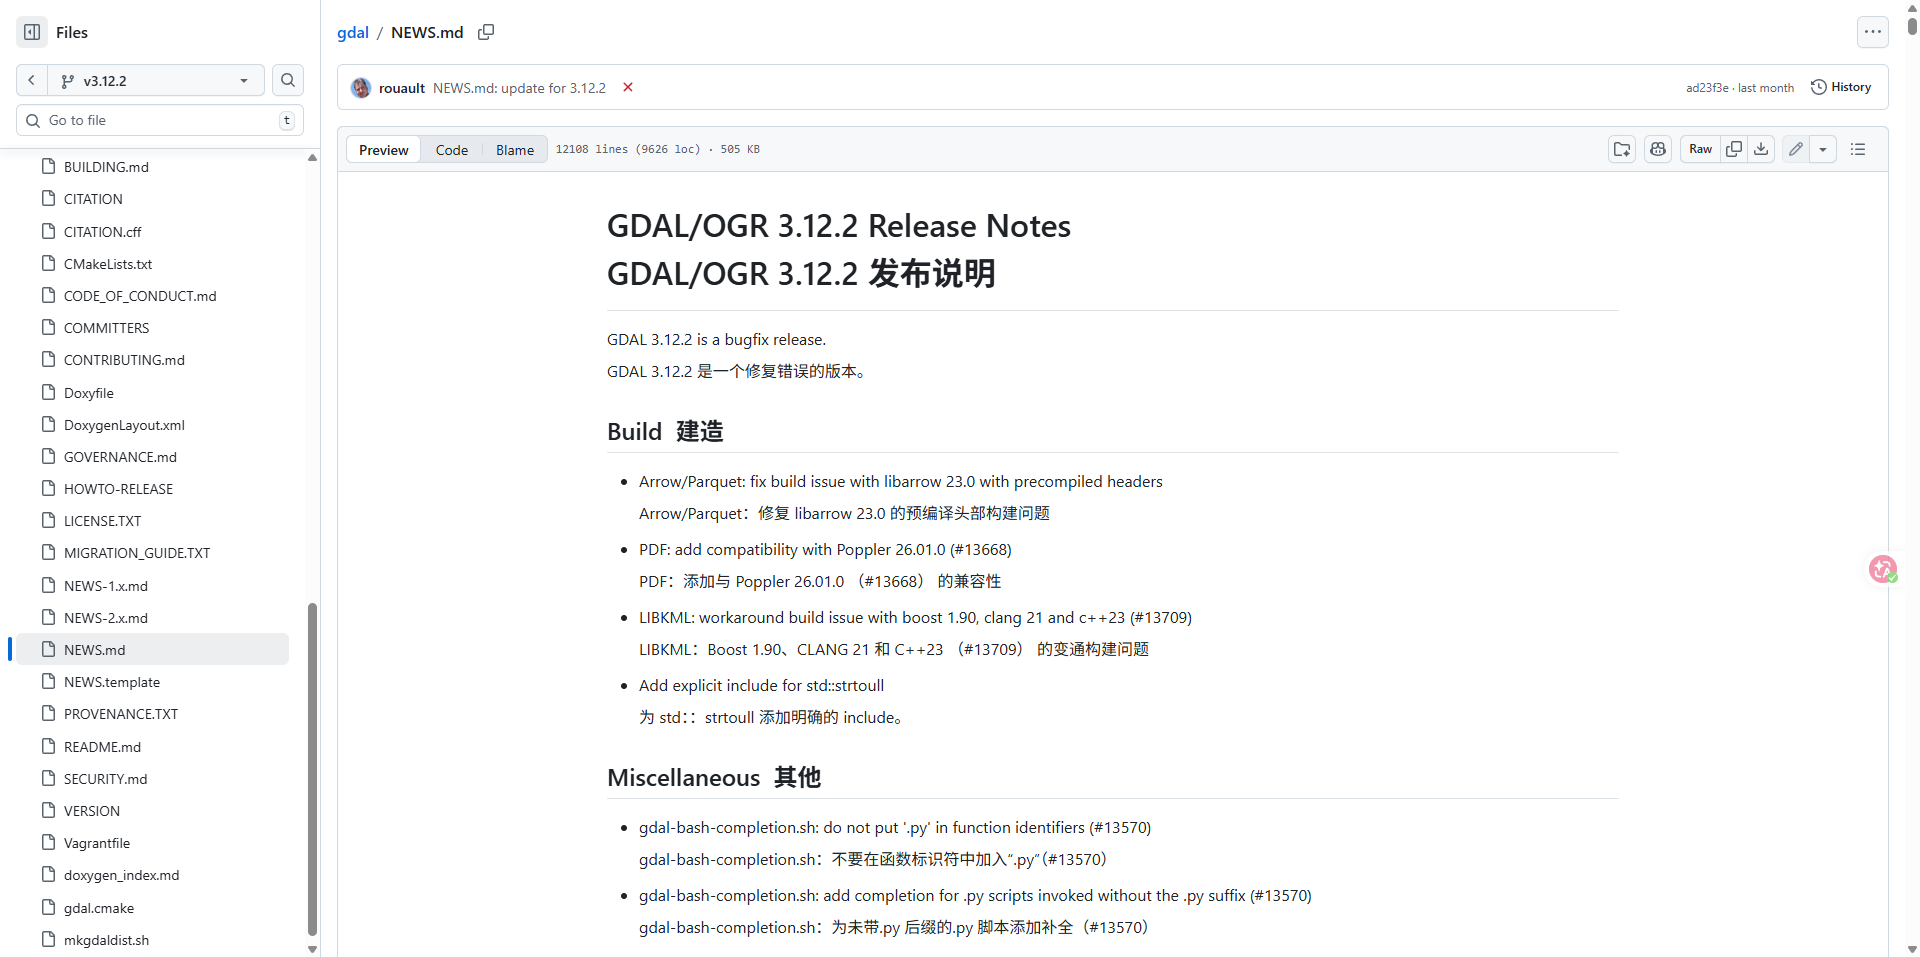The width and height of the screenshot is (1920, 957).
Task: Open the three-dot more options menu
Action: point(1873,32)
